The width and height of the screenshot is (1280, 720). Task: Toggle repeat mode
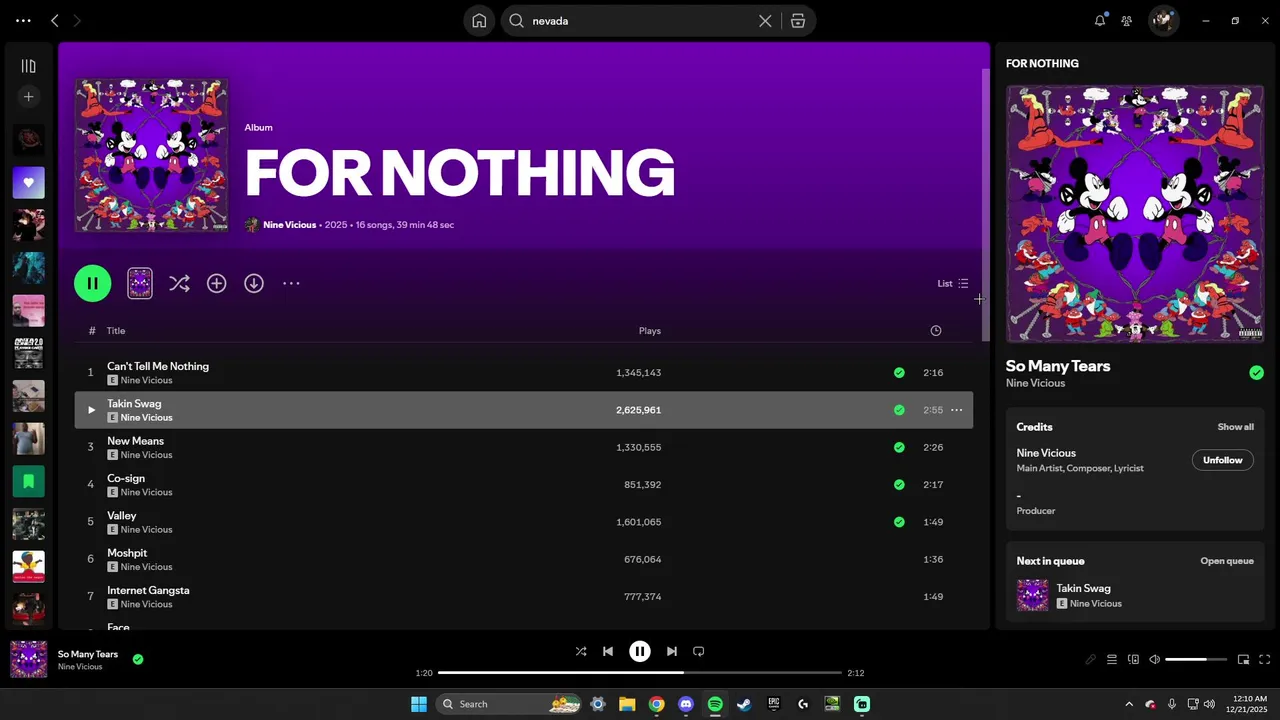point(699,651)
